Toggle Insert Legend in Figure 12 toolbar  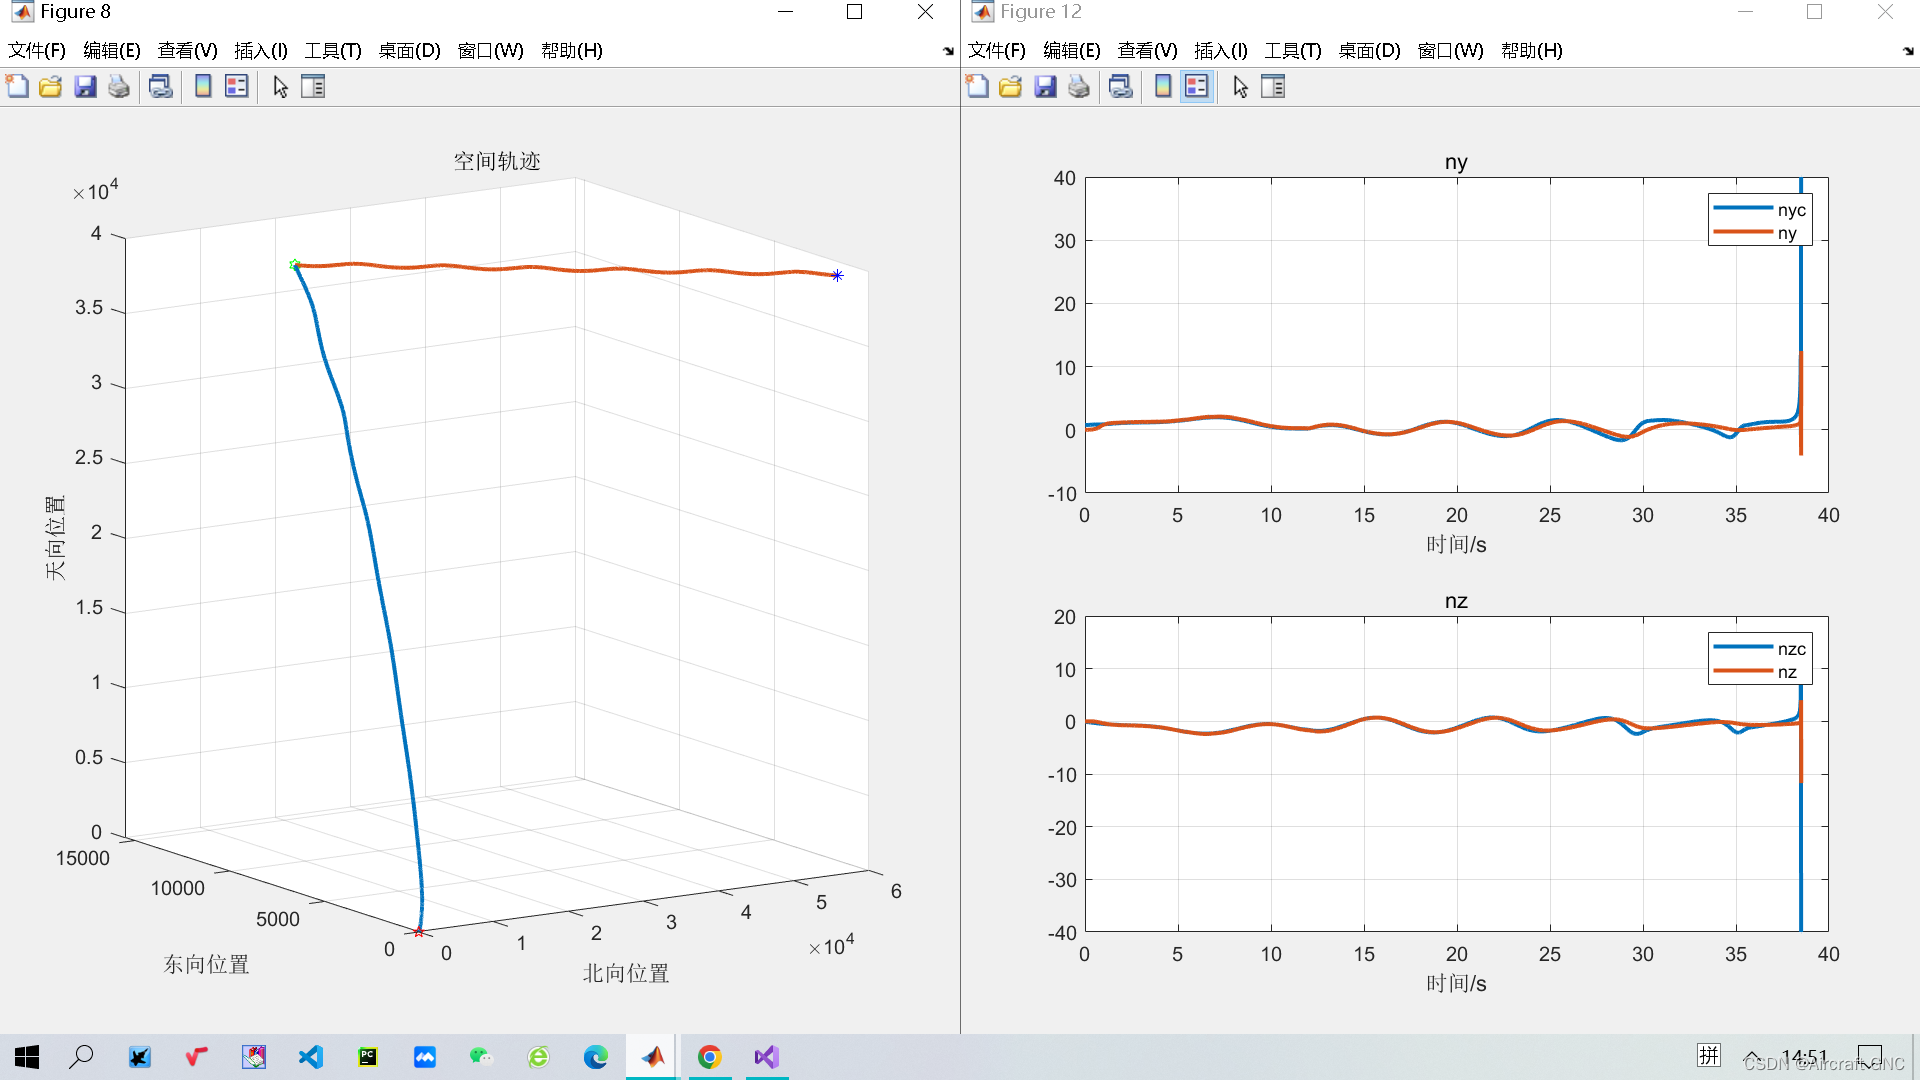[1196, 87]
